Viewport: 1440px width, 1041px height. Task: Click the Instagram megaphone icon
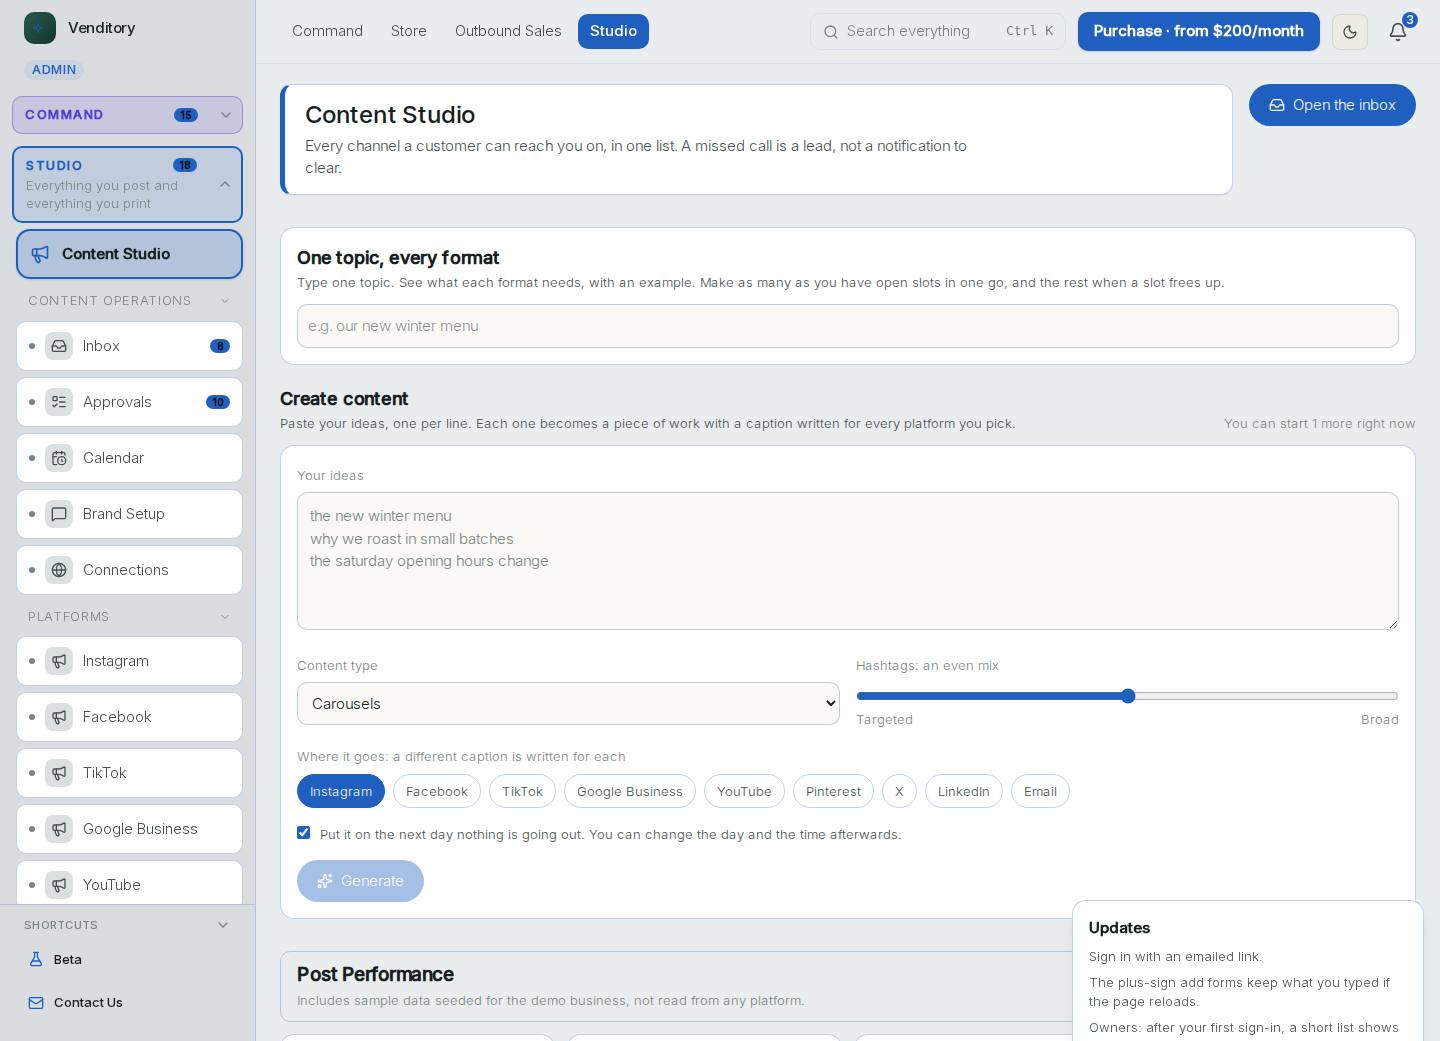[x=59, y=661]
